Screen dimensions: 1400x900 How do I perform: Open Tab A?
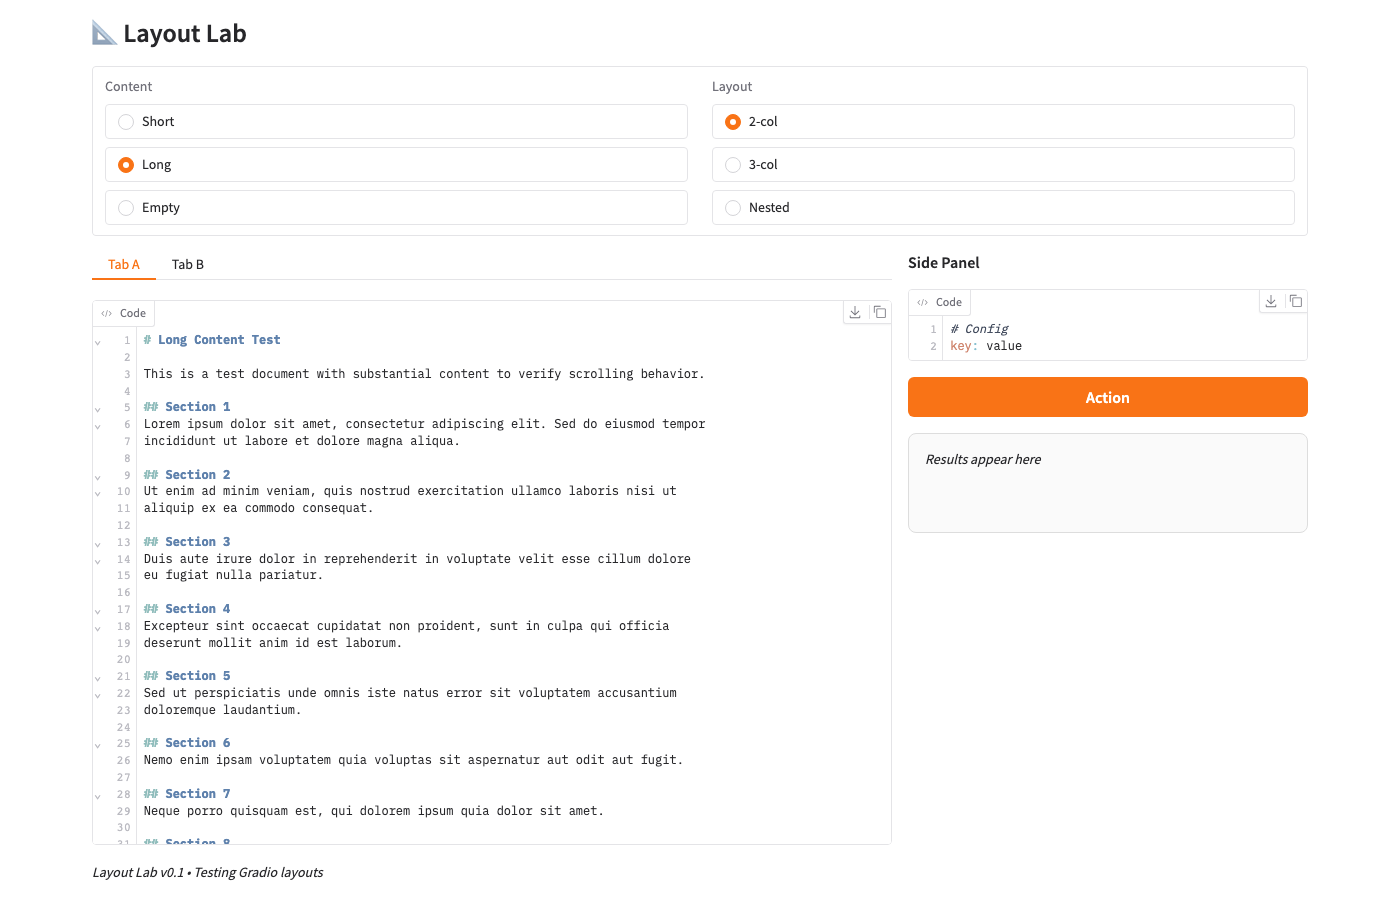124,265
